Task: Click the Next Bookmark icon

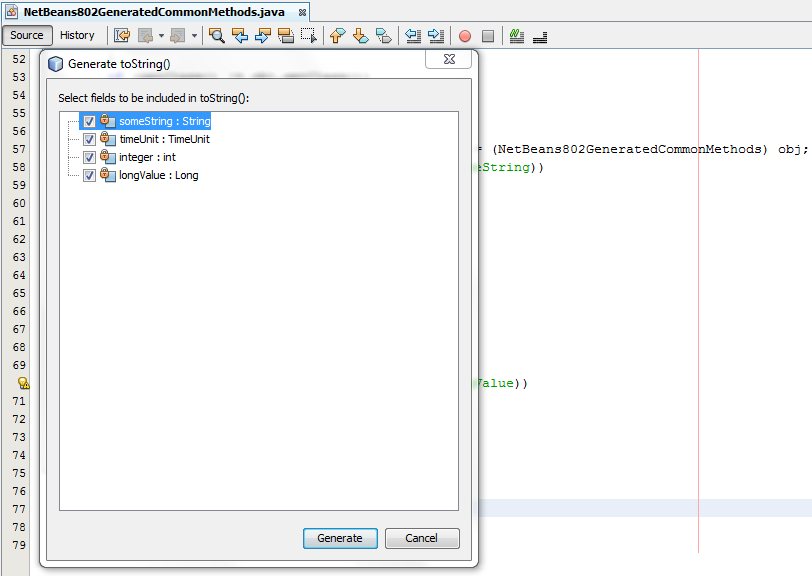Action: [x=361, y=35]
